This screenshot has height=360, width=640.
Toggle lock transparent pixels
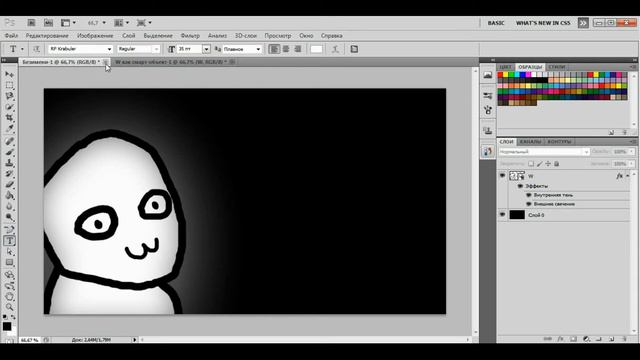coord(531,164)
